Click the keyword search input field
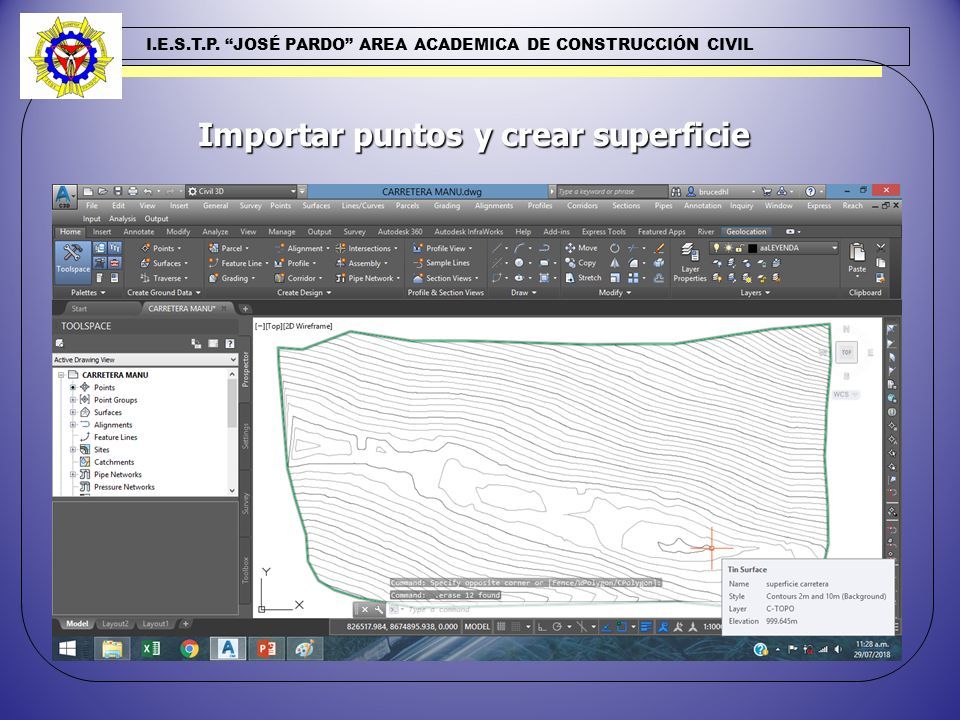This screenshot has height=720, width=960. click(611, 192)
